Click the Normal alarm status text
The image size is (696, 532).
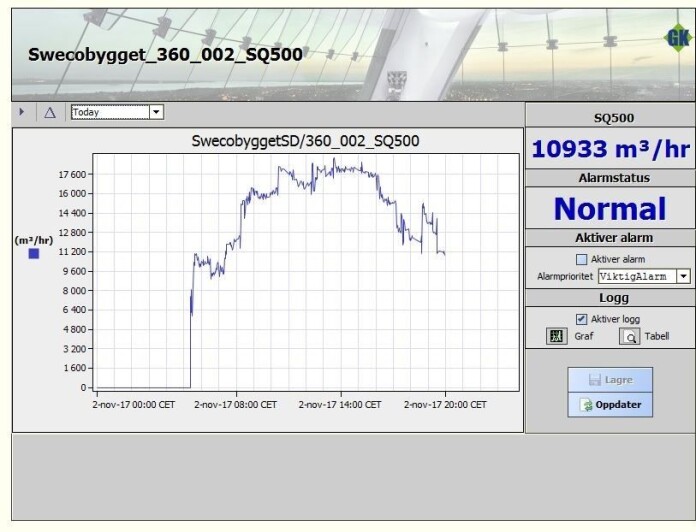point(610,209)
